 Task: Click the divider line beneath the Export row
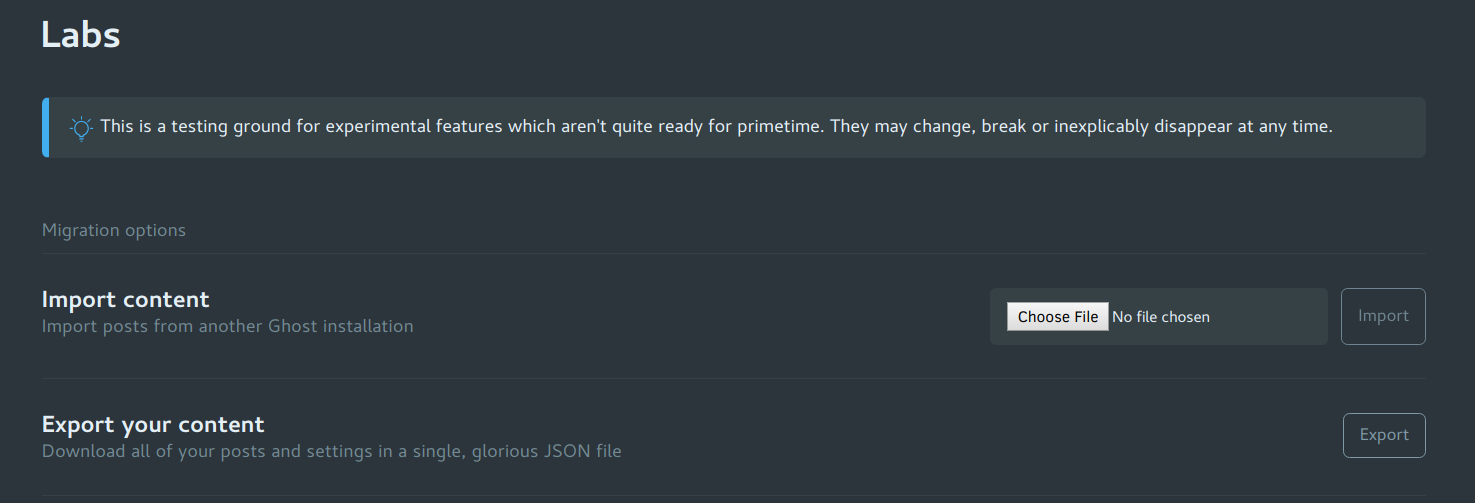pyautogui.click(x=734, y=495)
